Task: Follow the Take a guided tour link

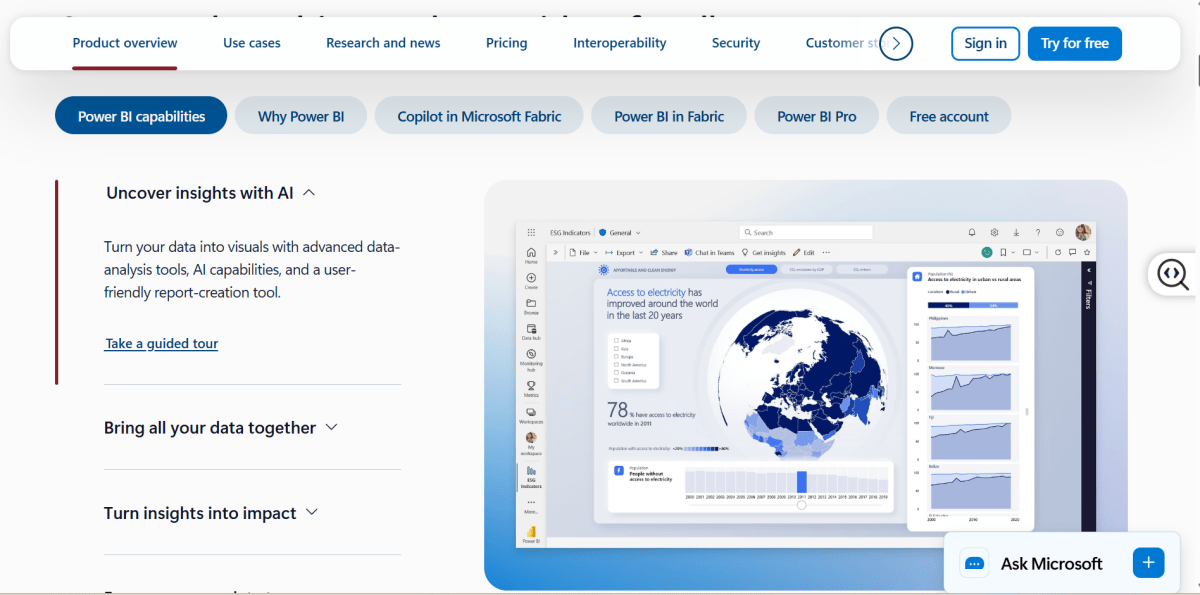Action: pos(161,343)
